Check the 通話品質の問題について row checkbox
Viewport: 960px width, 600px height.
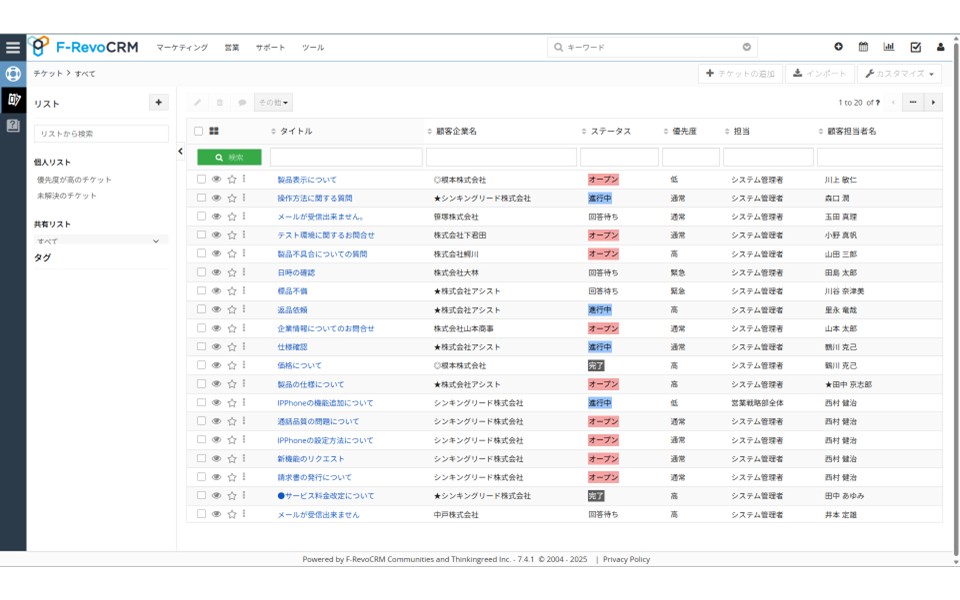[201, 421]
